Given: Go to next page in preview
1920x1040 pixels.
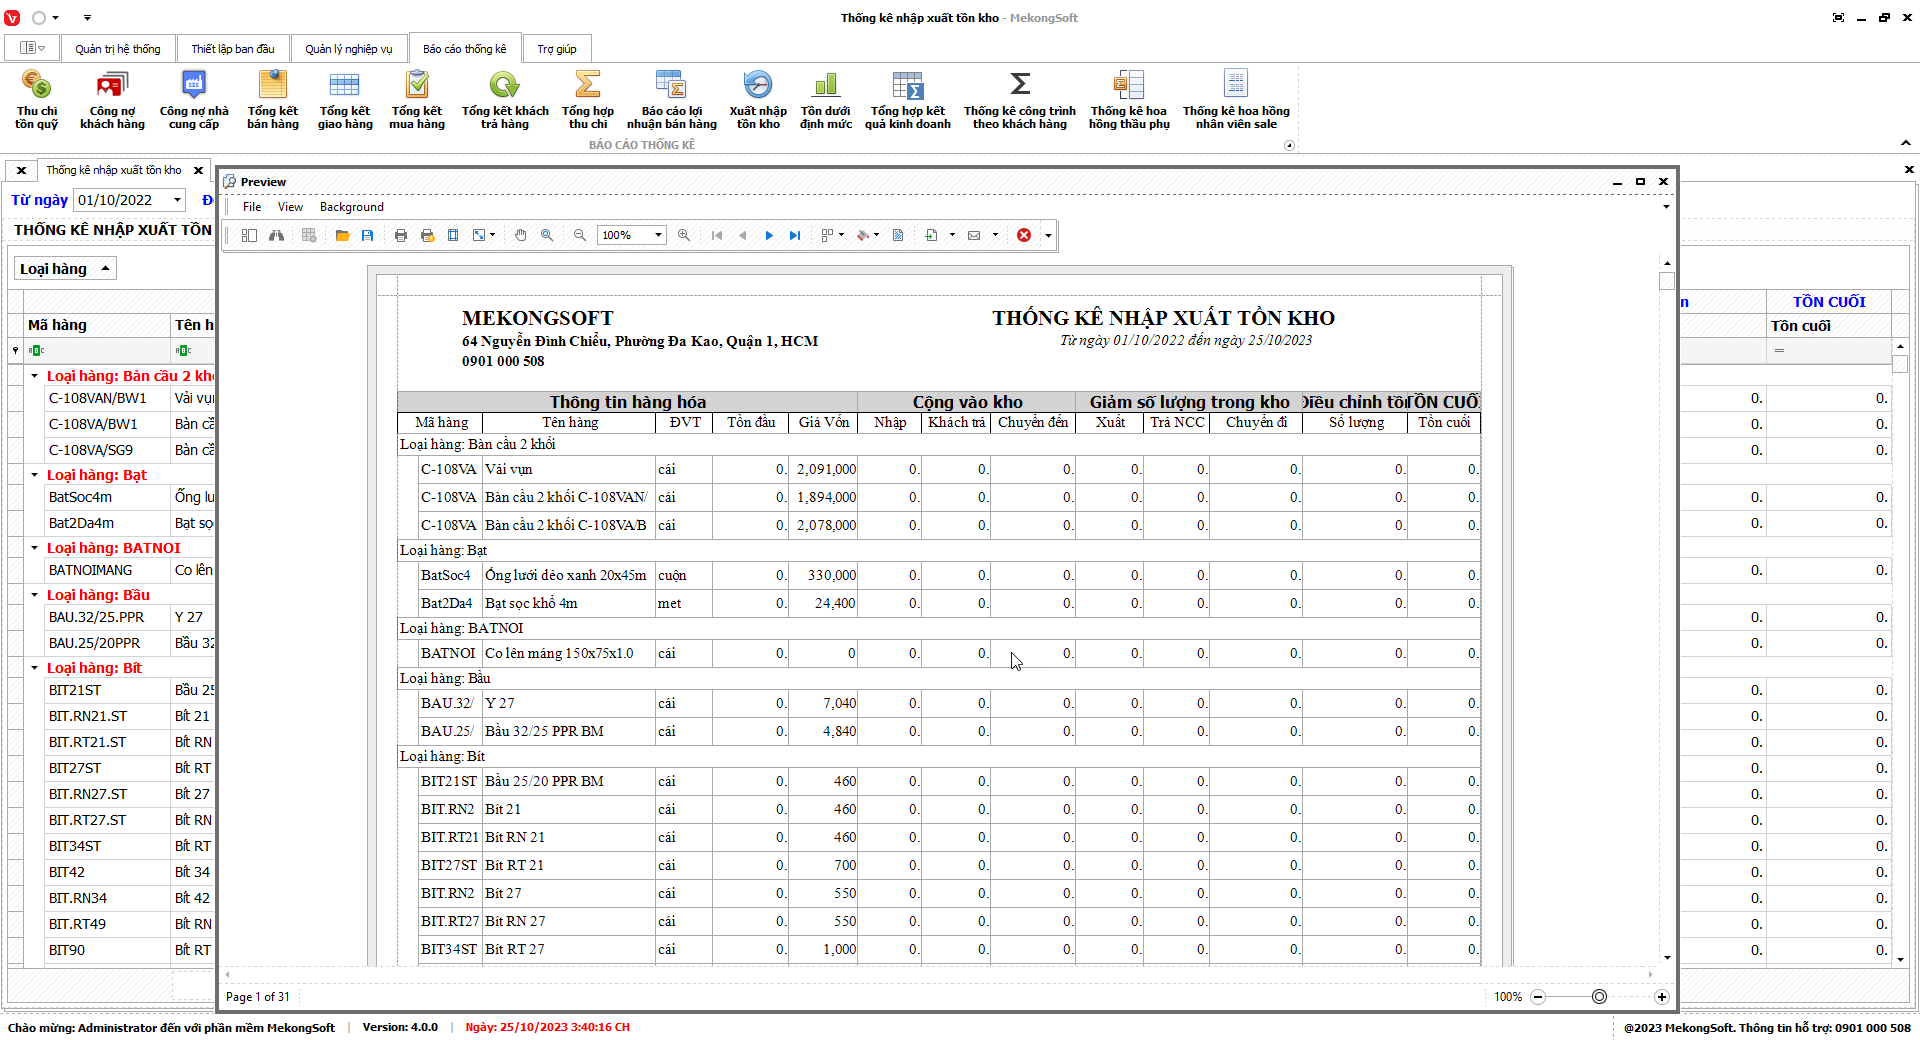Looking at the screenshot, I should click(x=769, y=235).
